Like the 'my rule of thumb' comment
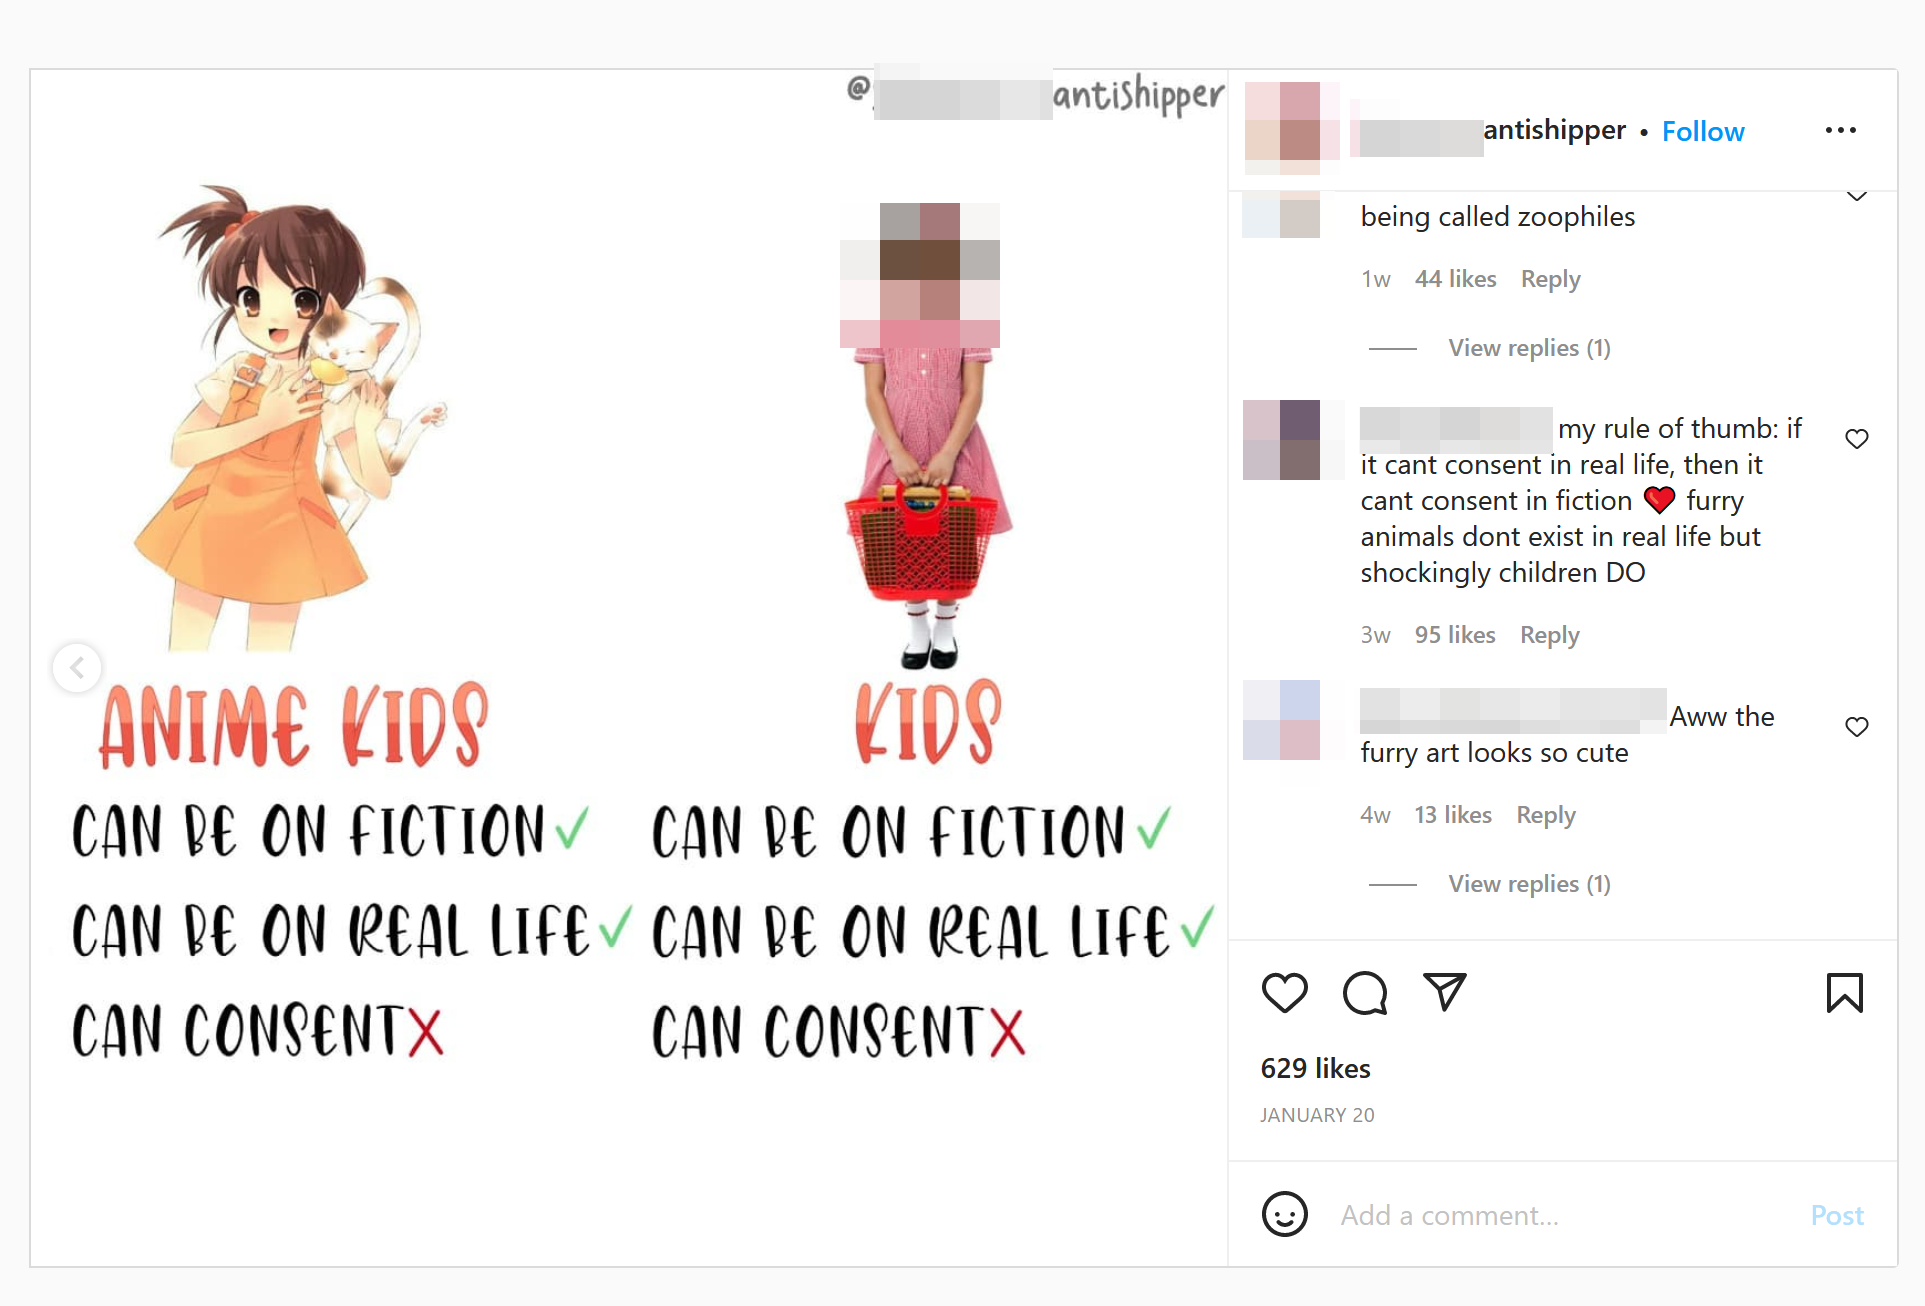 1857,439
